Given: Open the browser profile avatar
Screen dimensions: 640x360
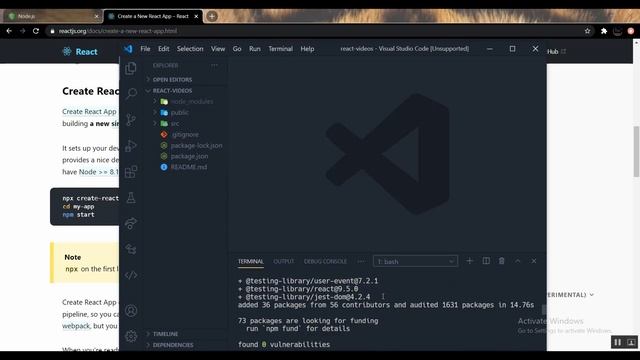Looking at the screenshot, I should click(631, 31).
